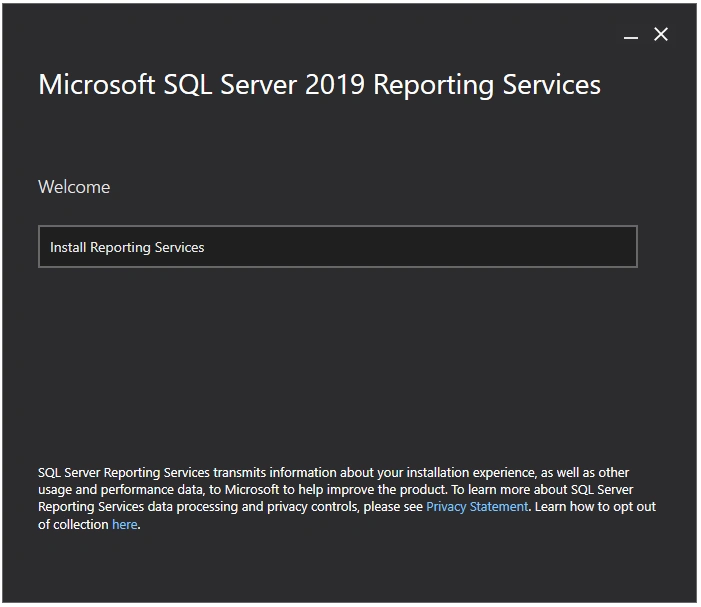Image resolution: width=701 pixels, height=607 pixels.
Task: Click the empty area below Install button
Action: click(338, 364)
